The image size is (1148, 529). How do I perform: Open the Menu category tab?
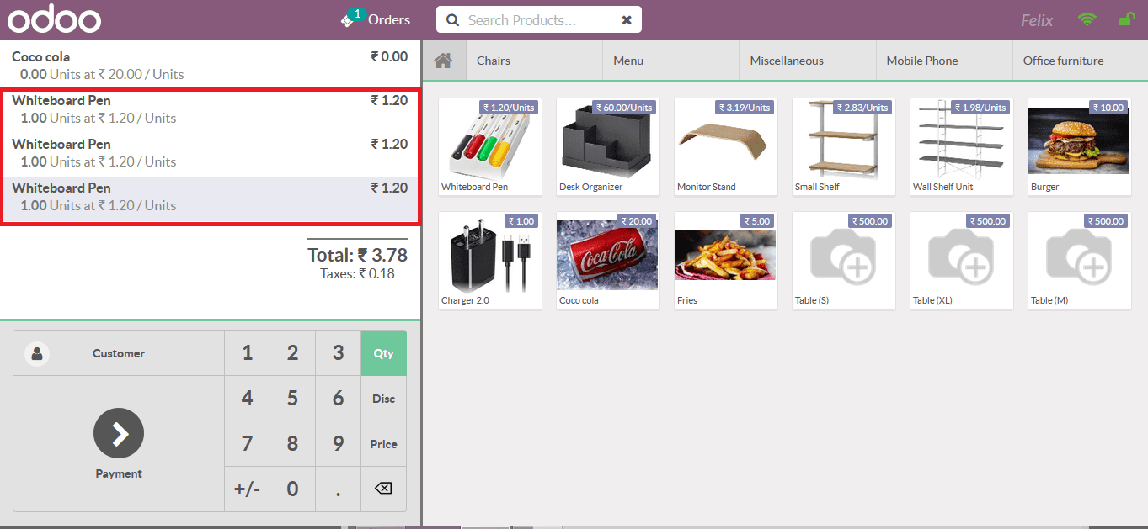pyautogui.click(x=671, y=61)
